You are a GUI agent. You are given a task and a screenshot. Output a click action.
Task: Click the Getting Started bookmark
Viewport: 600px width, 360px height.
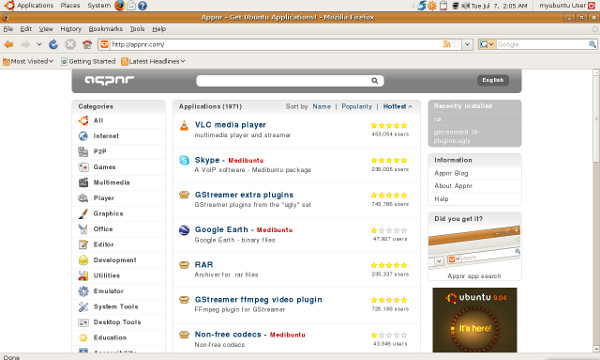coord(88,61)
